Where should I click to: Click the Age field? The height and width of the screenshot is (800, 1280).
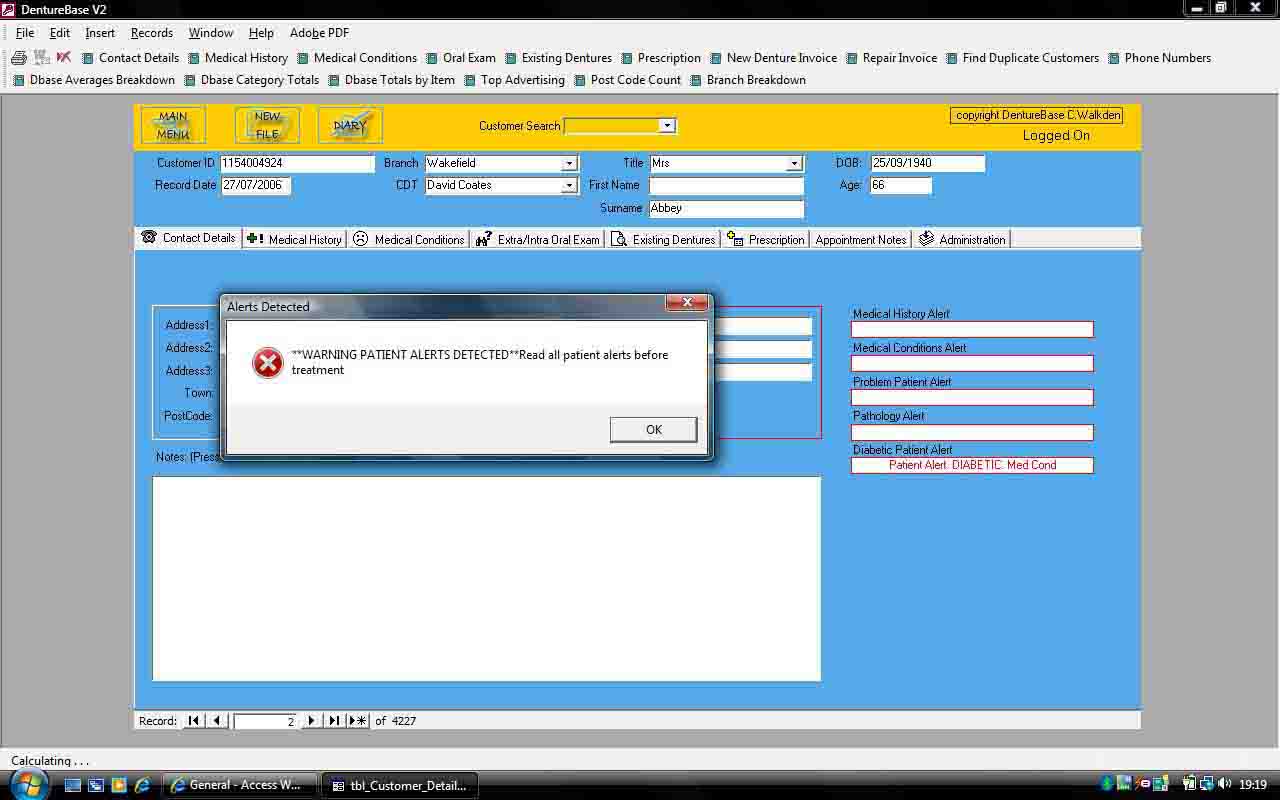pos(901,185)
